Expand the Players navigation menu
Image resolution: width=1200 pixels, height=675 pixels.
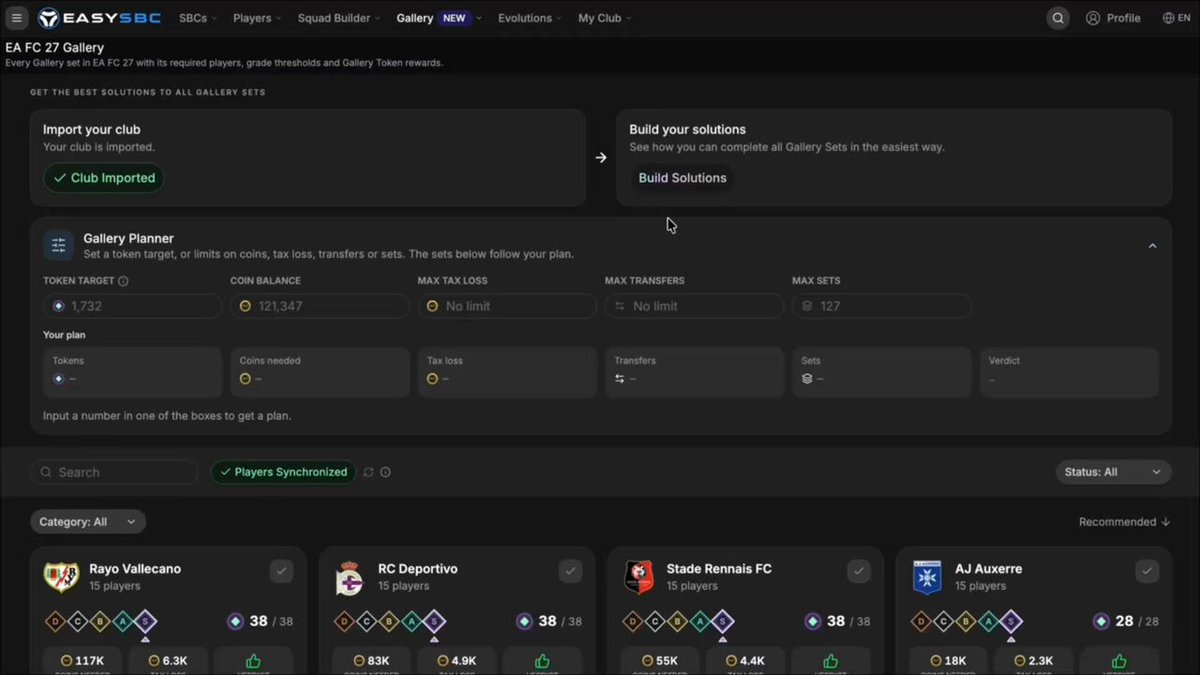[x=257, y=18]
